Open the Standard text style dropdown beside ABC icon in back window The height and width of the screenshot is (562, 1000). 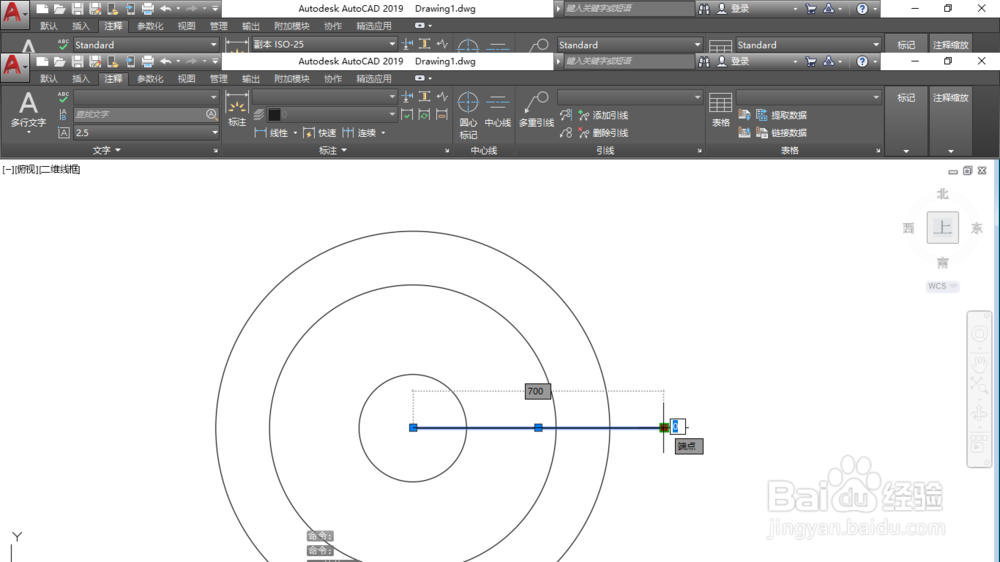click(x=214, y=45)
